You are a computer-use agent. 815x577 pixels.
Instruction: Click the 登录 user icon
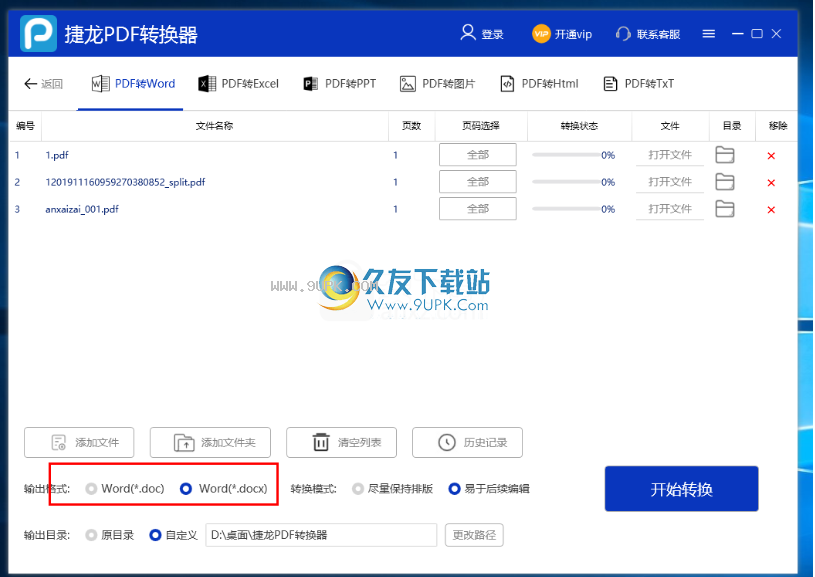(468, 33)
